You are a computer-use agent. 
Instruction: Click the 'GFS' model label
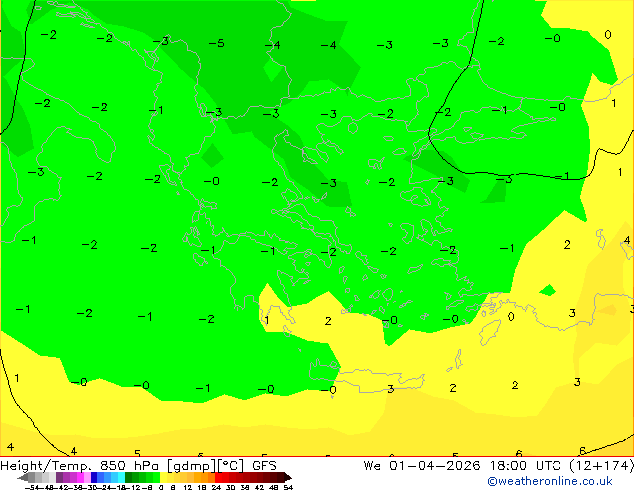tap(264, 466)
